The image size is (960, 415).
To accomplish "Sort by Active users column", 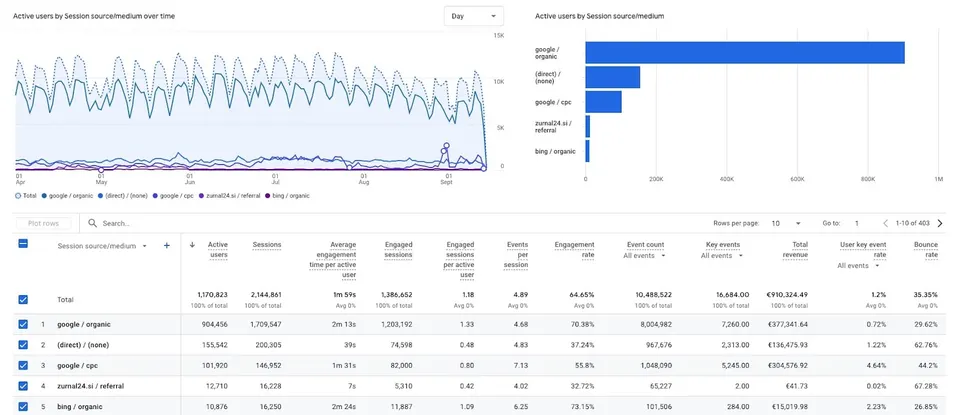I will [x=218, y=249].
